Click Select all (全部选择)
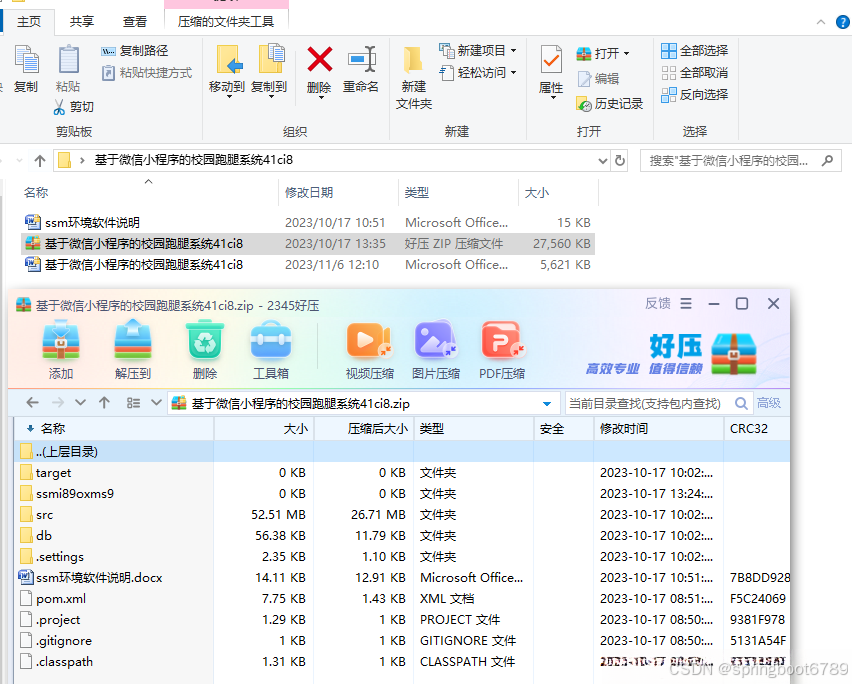This screenshot has height=684, width=852. point(694,51)
